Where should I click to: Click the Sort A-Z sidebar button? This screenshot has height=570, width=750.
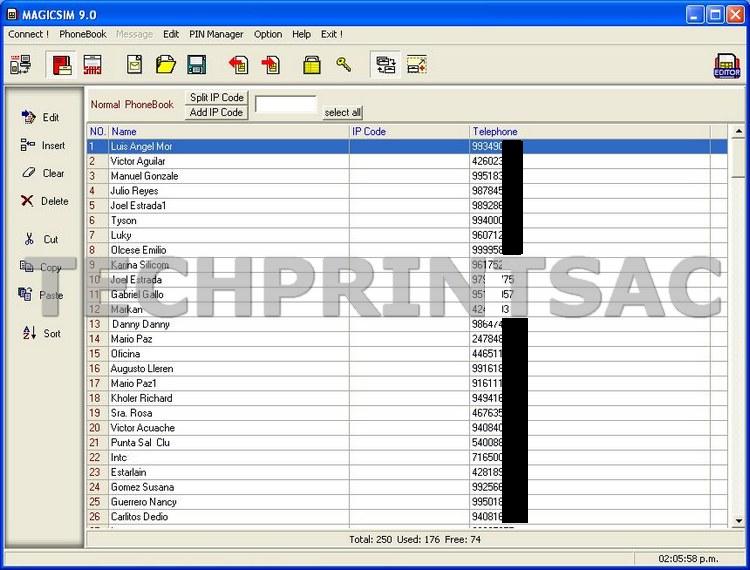click(x=42, y=333)
